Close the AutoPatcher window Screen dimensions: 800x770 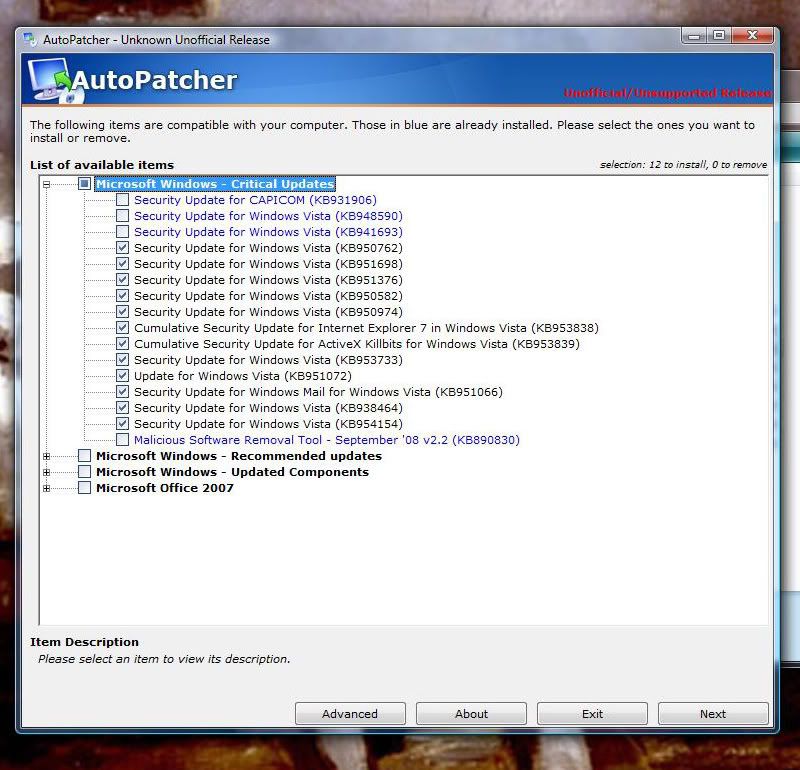(752, 35)
